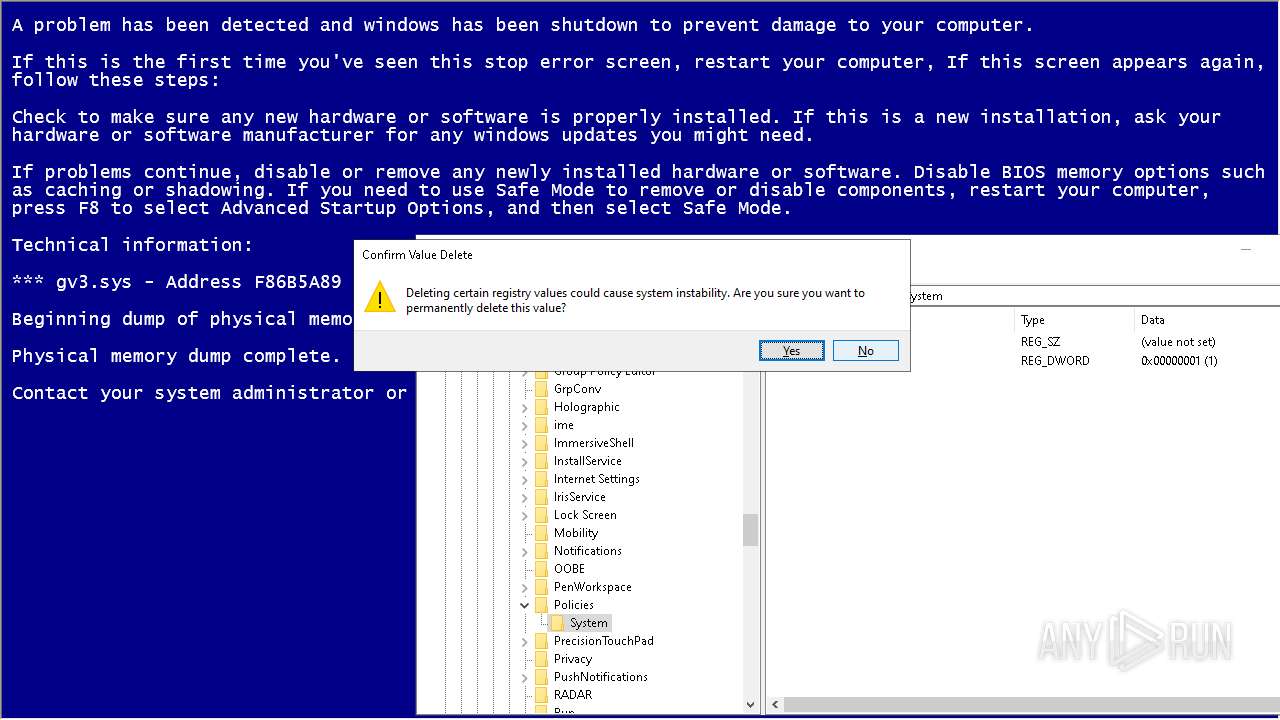Select the Notifications folder icon

(541, 551)
